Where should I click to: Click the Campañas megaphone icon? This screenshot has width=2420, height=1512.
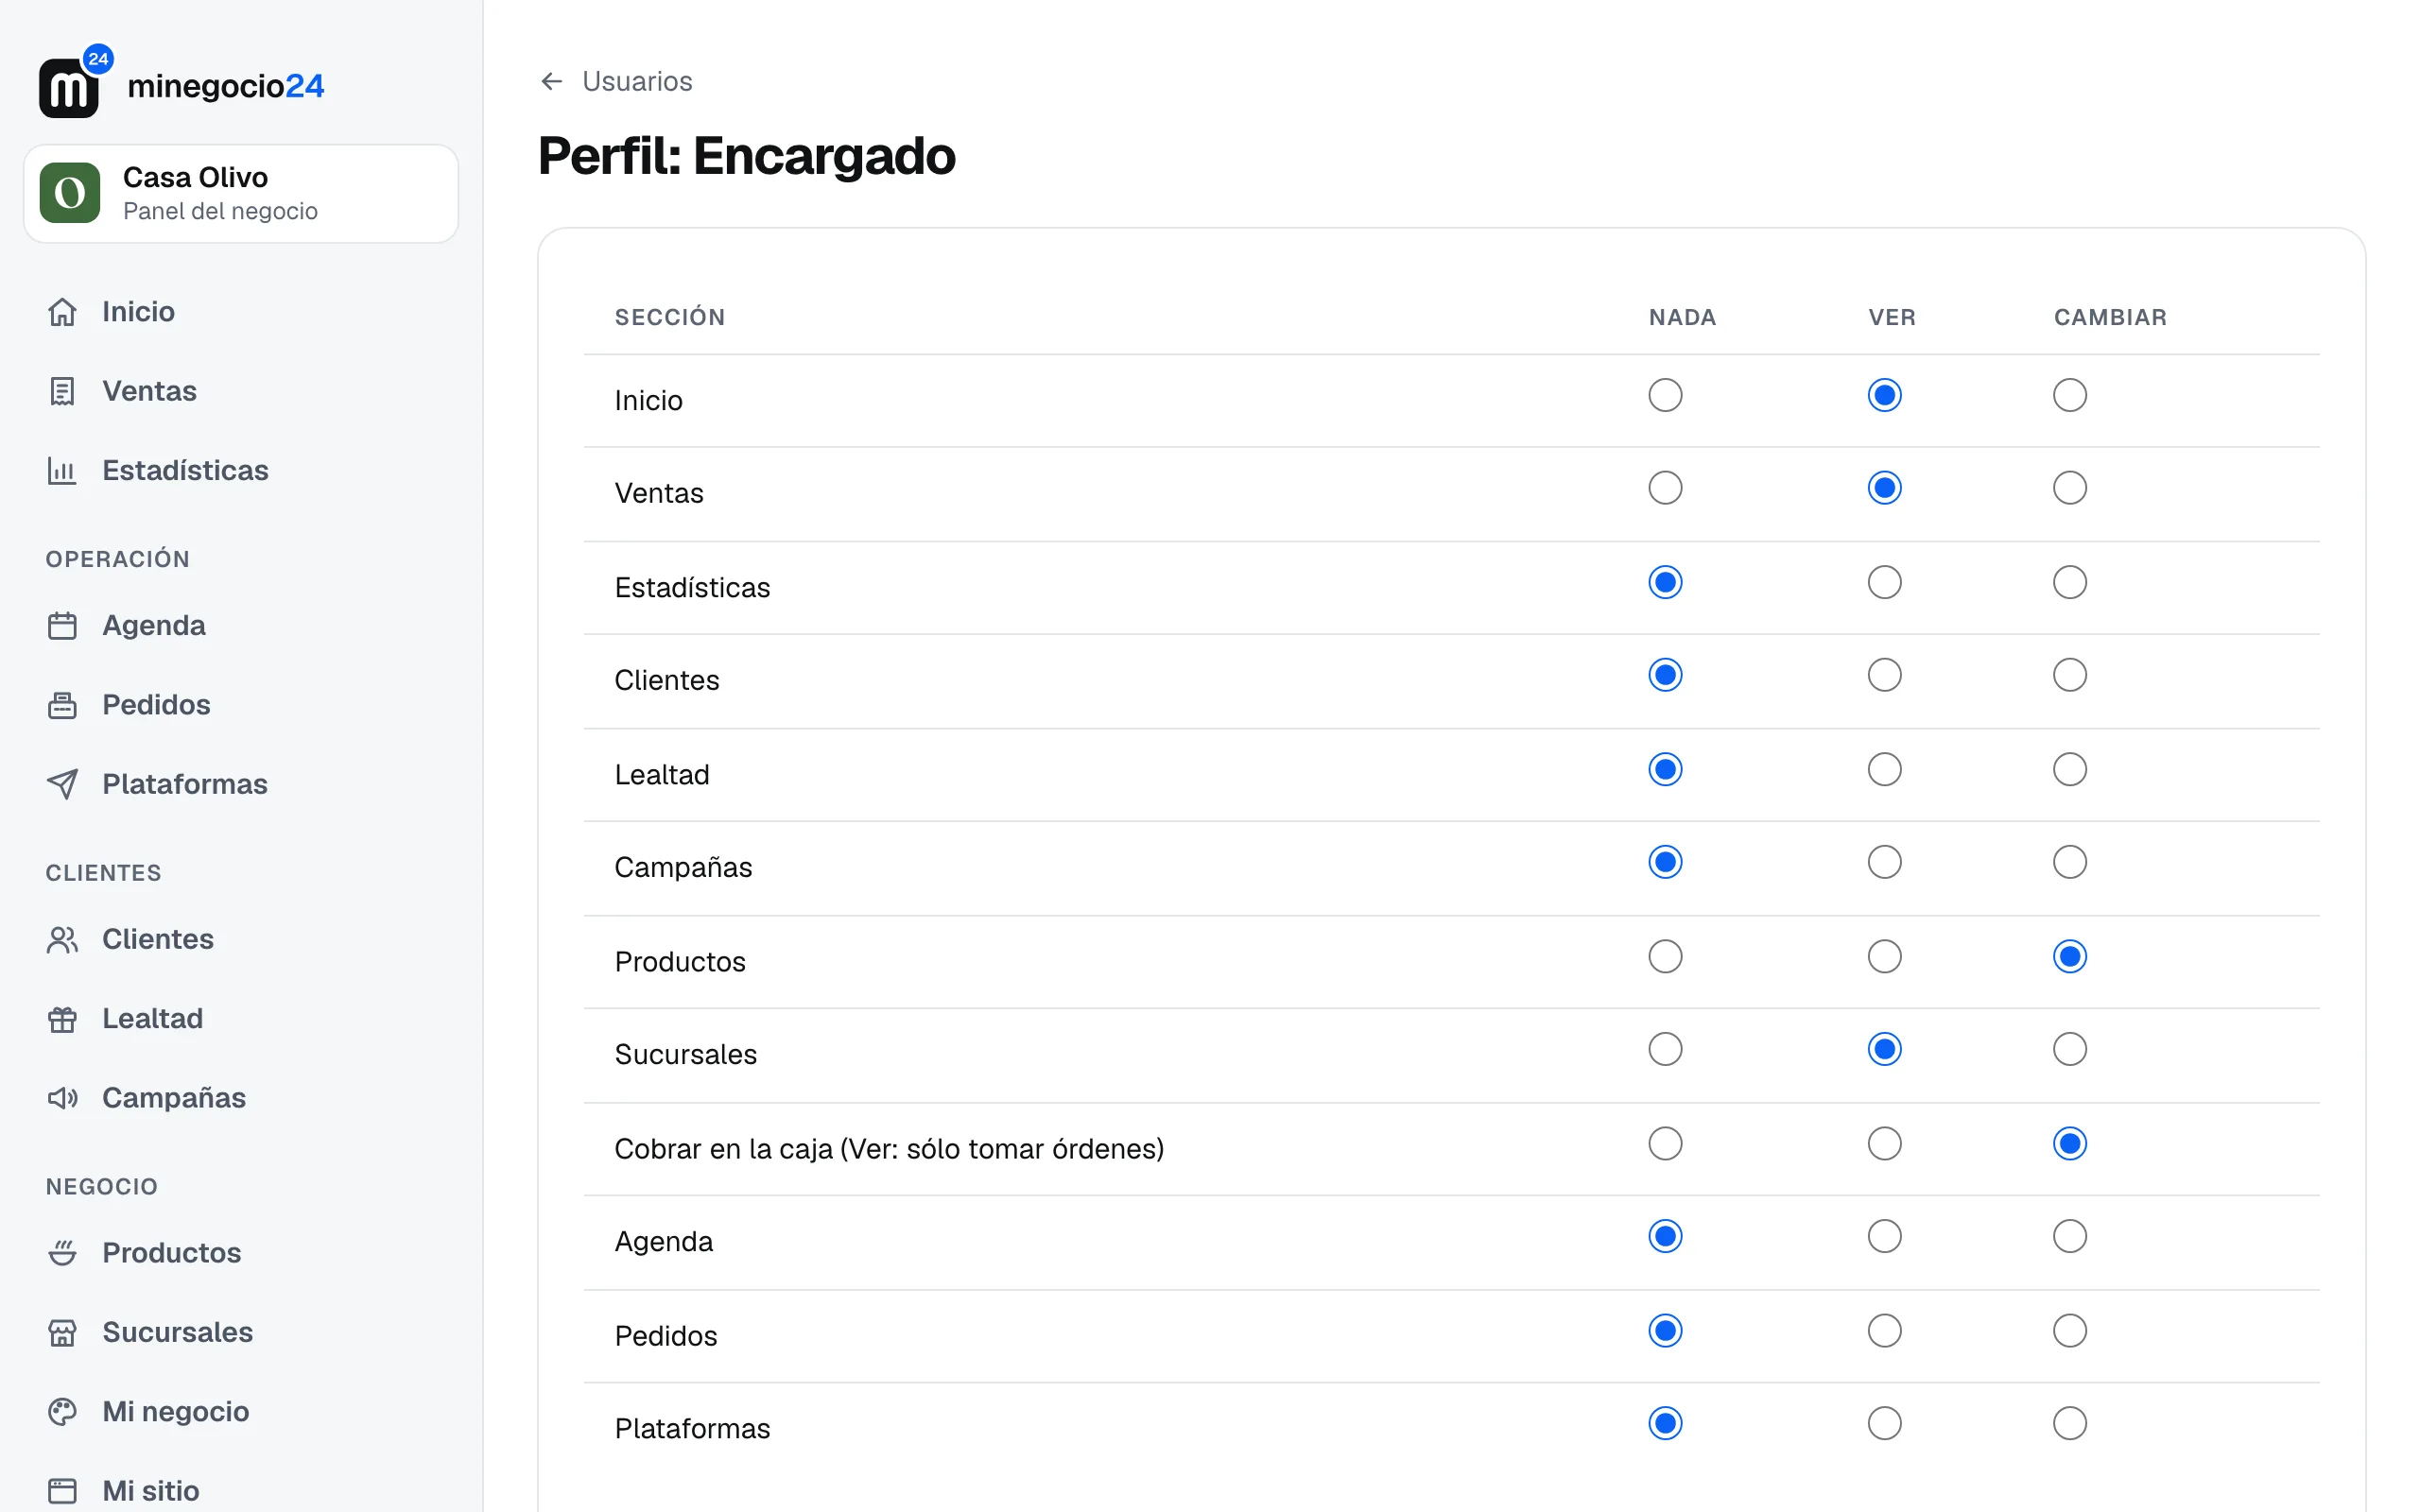[x=62, y=1098]
